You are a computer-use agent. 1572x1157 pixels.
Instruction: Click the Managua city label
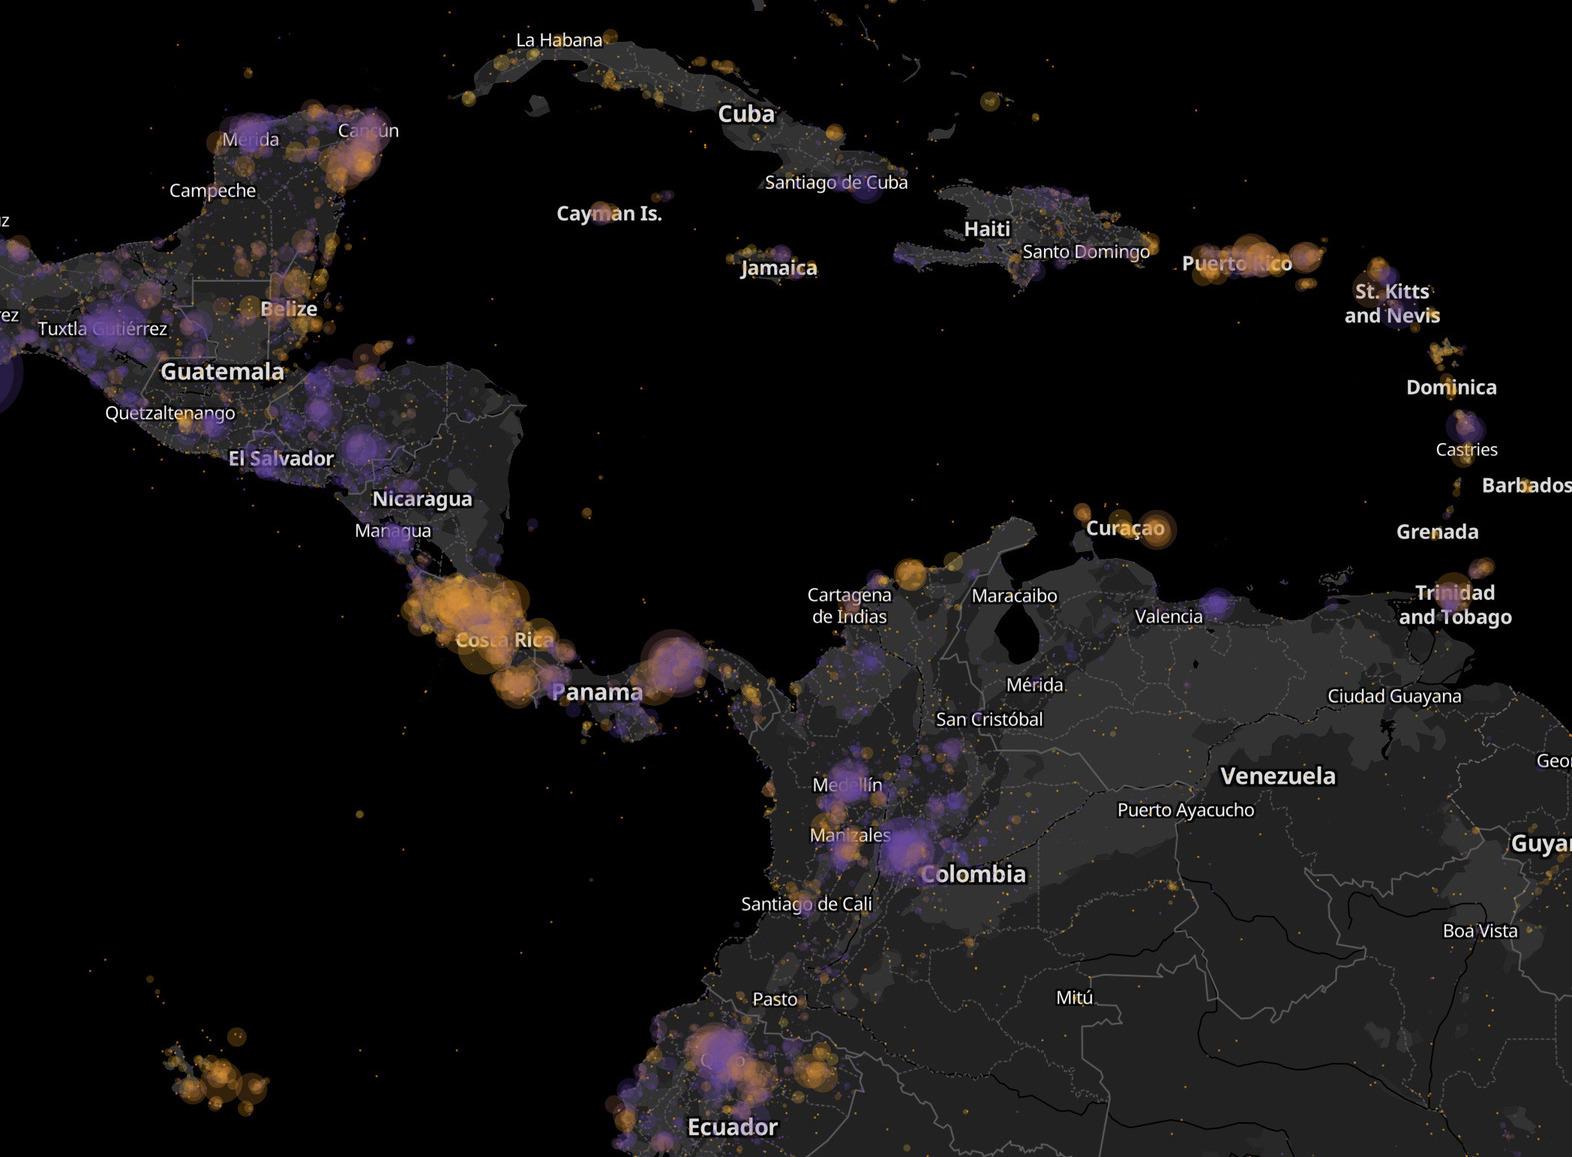[x=393, y=531]
